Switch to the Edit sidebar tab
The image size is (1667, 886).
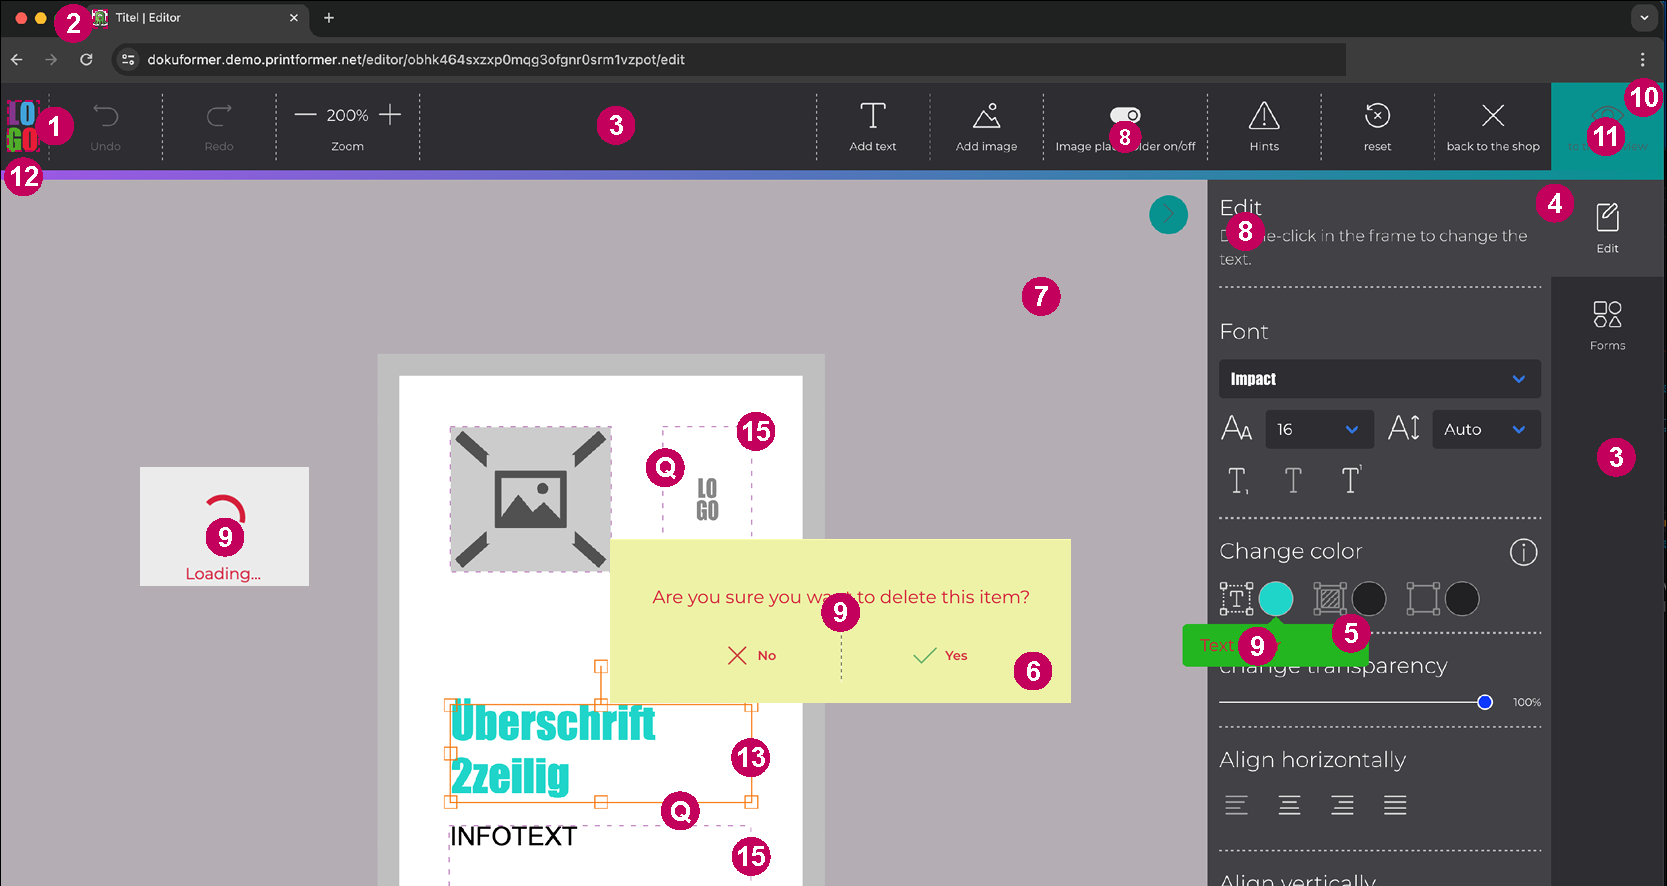point(1607,228)
